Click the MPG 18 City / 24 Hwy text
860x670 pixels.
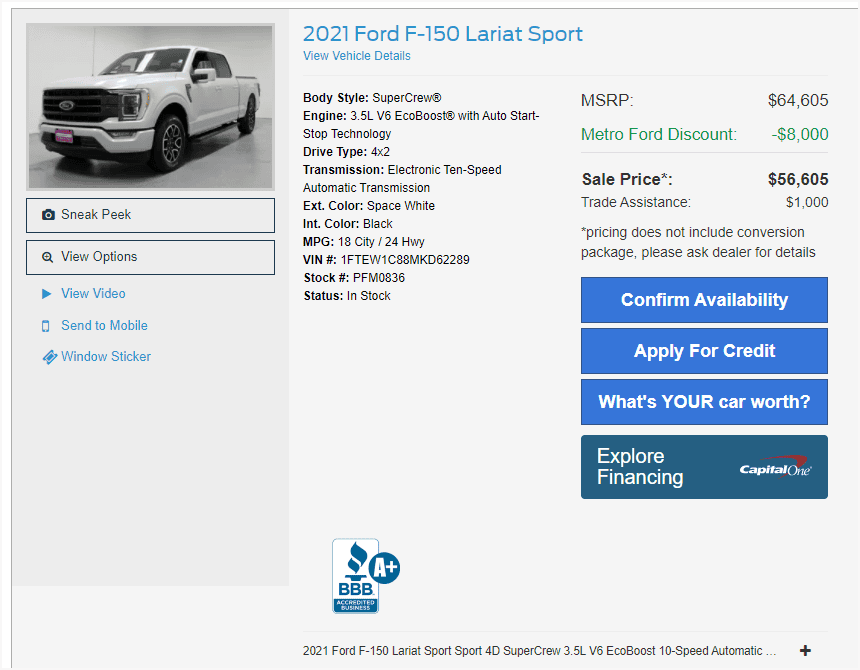pyautogui.click(x=364, y=242)
